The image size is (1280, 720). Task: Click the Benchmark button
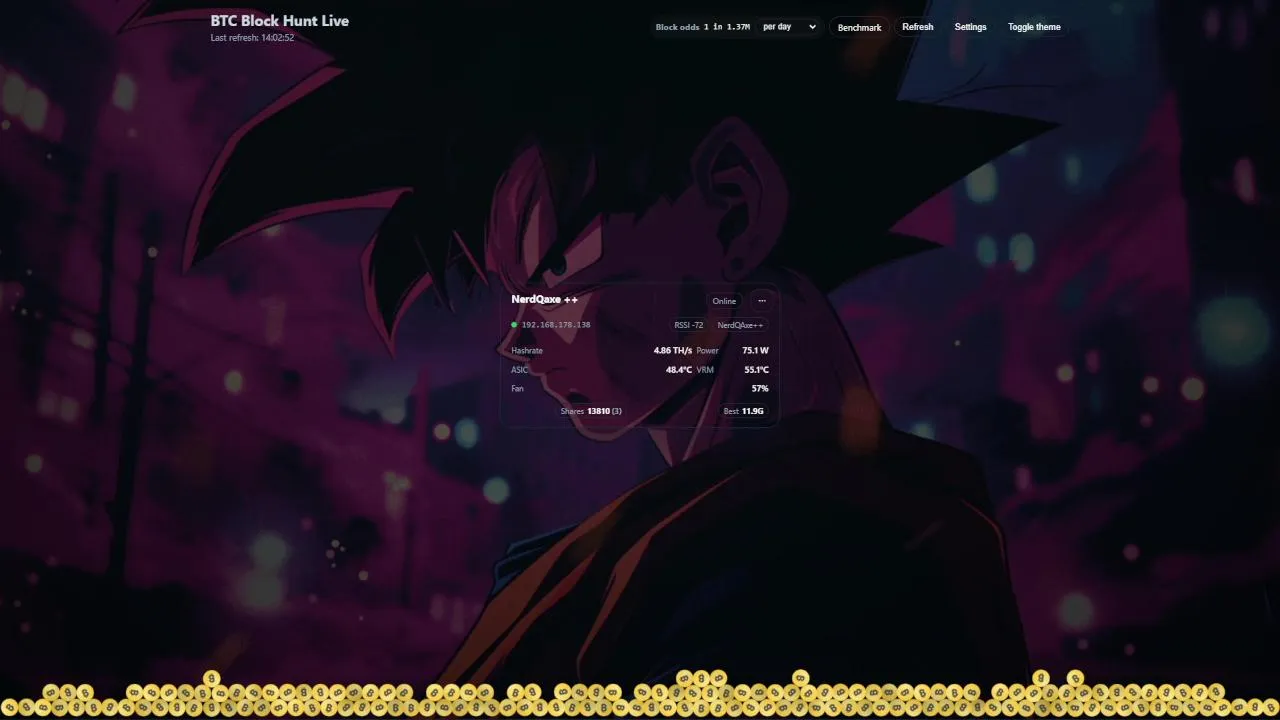click(859, 27)
